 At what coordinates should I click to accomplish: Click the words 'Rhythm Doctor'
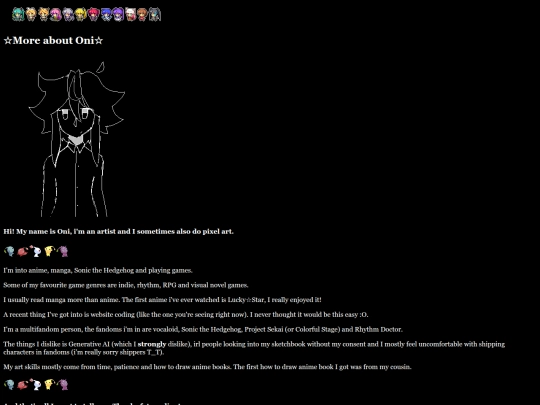pos(378,329)
